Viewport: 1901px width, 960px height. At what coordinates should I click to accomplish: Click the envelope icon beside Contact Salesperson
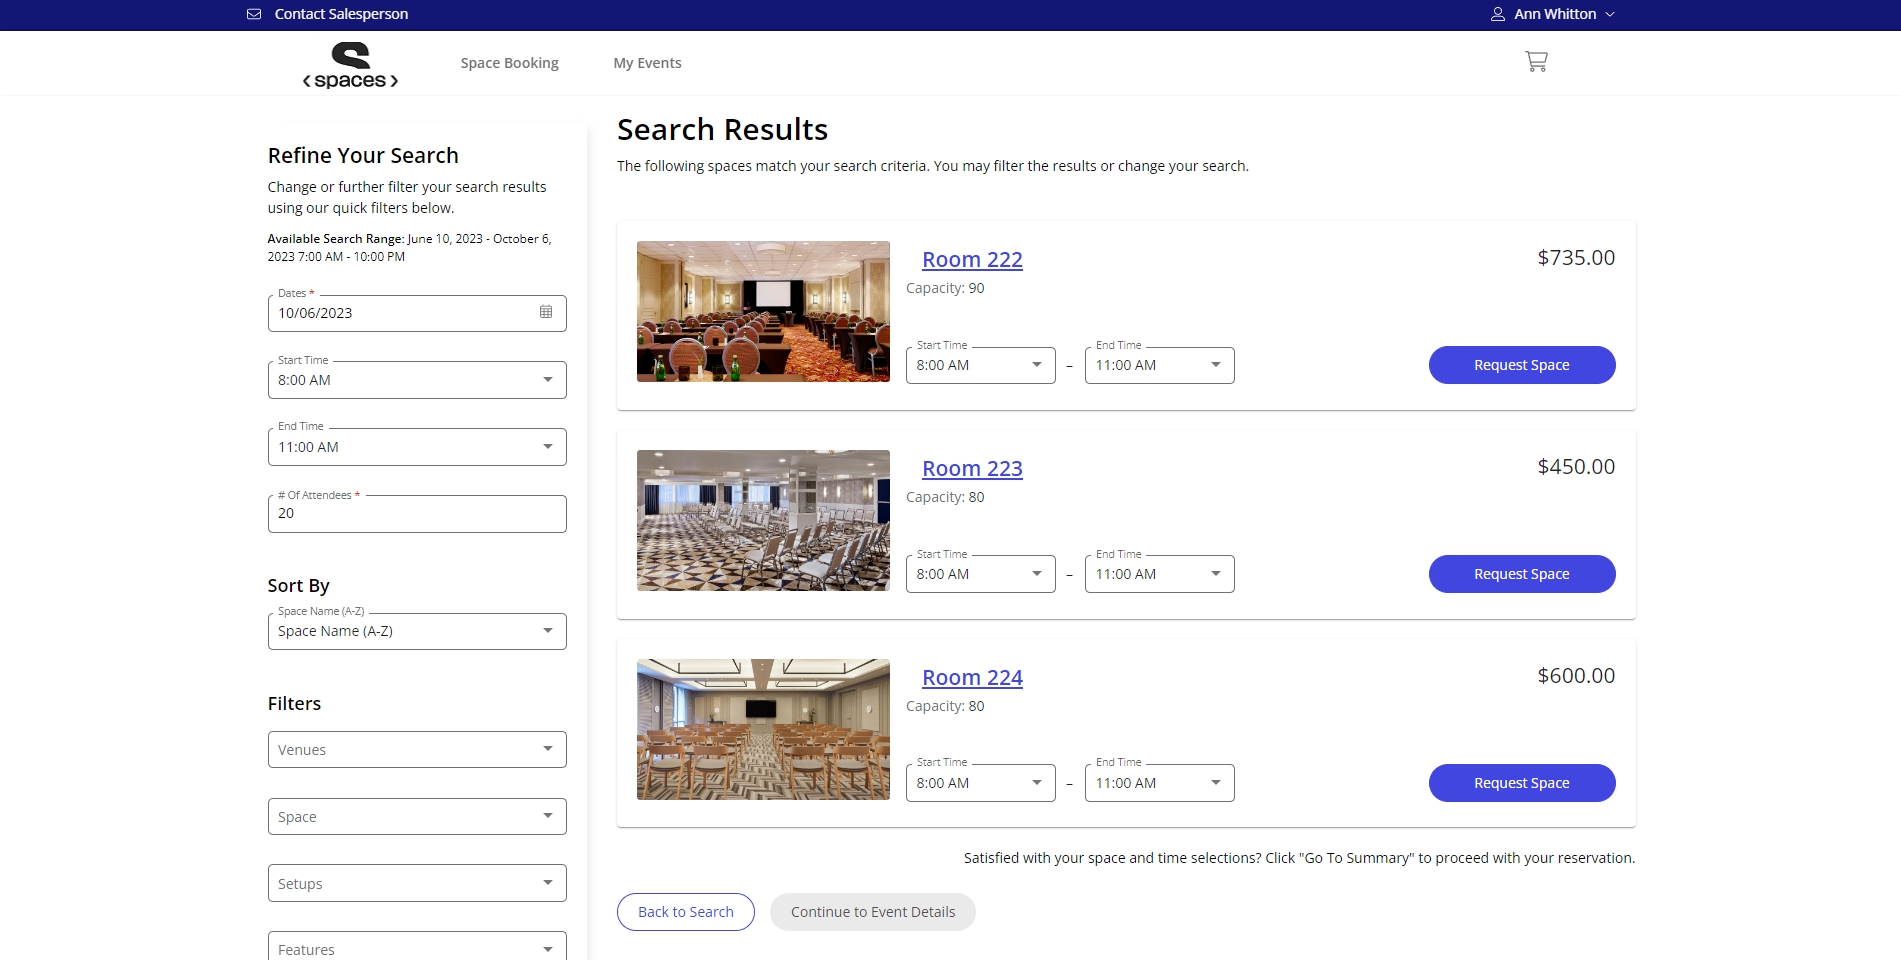(253, 14)
